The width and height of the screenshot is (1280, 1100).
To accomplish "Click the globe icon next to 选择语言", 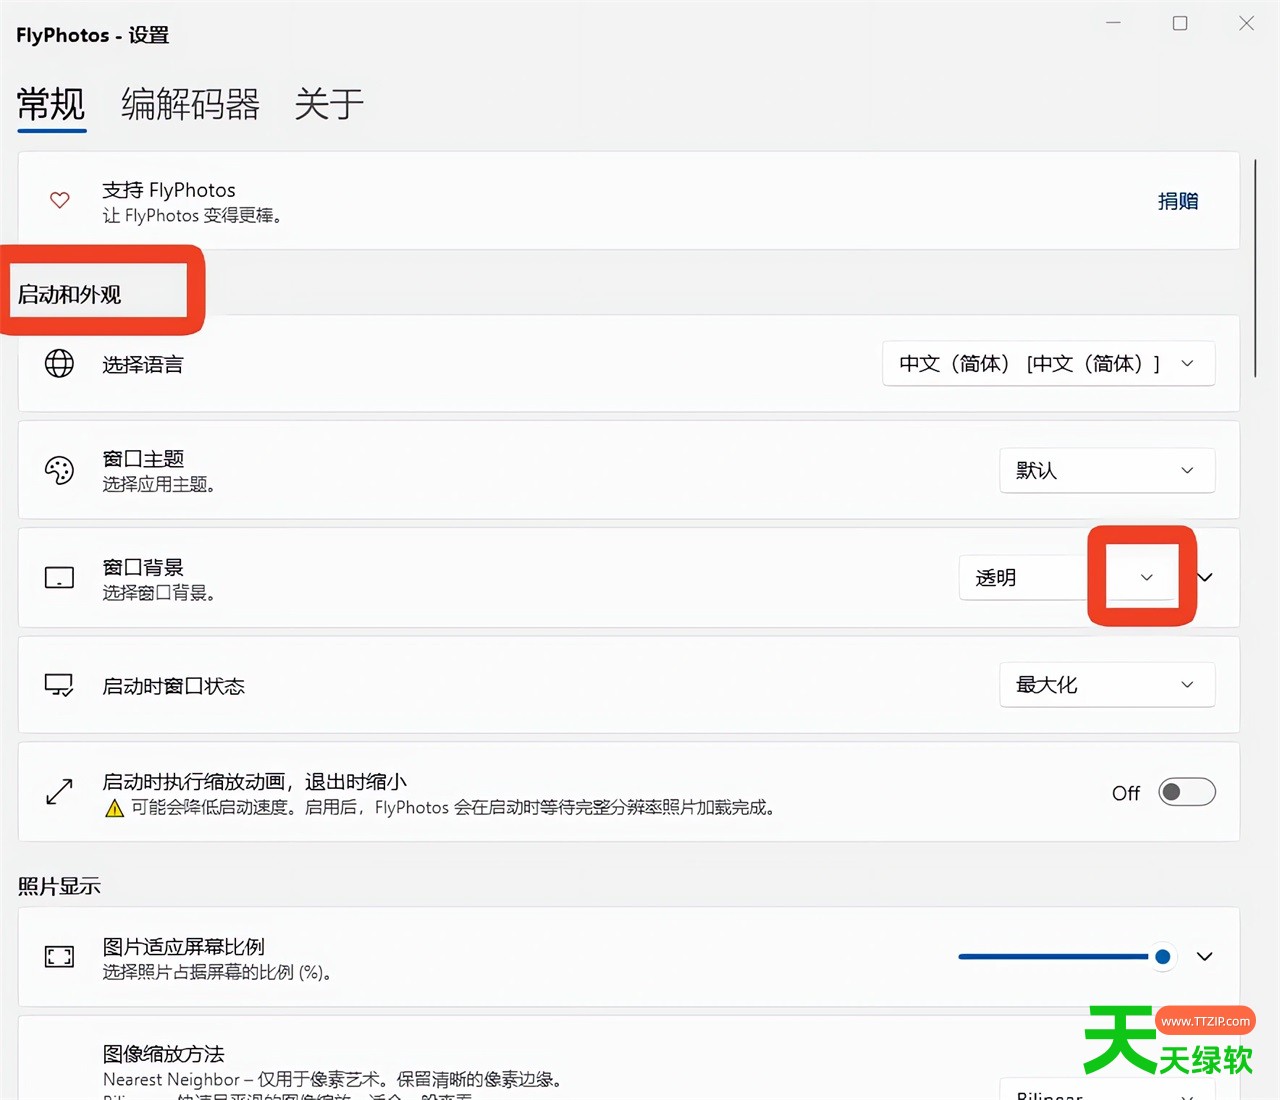I will coord(59,363).
